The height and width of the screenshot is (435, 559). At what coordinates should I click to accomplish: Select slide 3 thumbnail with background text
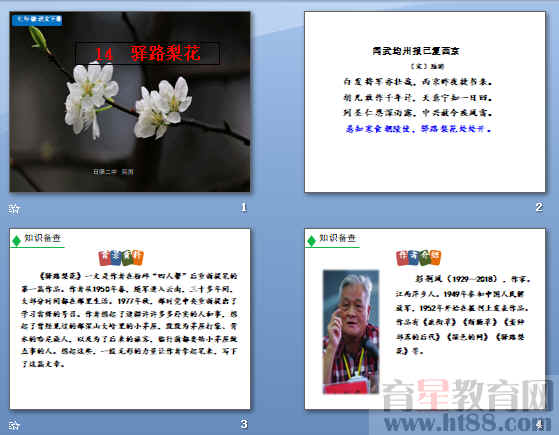pyautogui.click(x=130, y=319)
